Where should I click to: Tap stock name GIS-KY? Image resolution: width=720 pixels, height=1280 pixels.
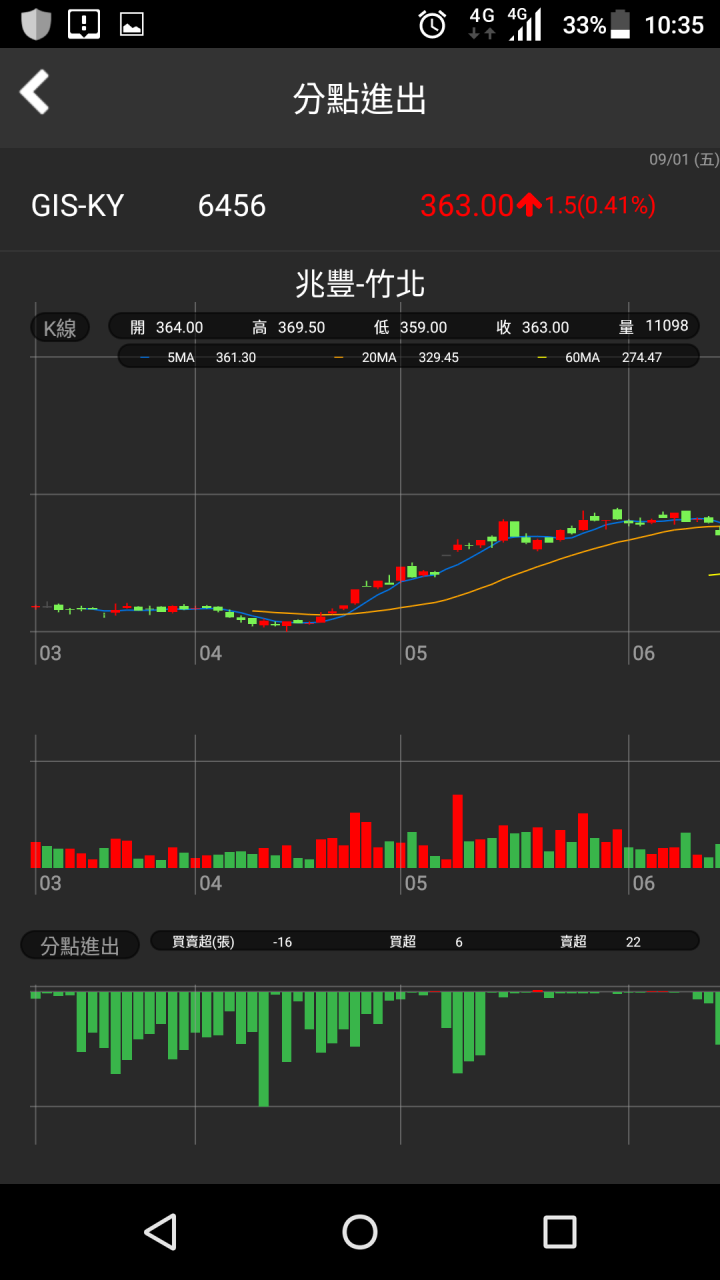point(77,205)
